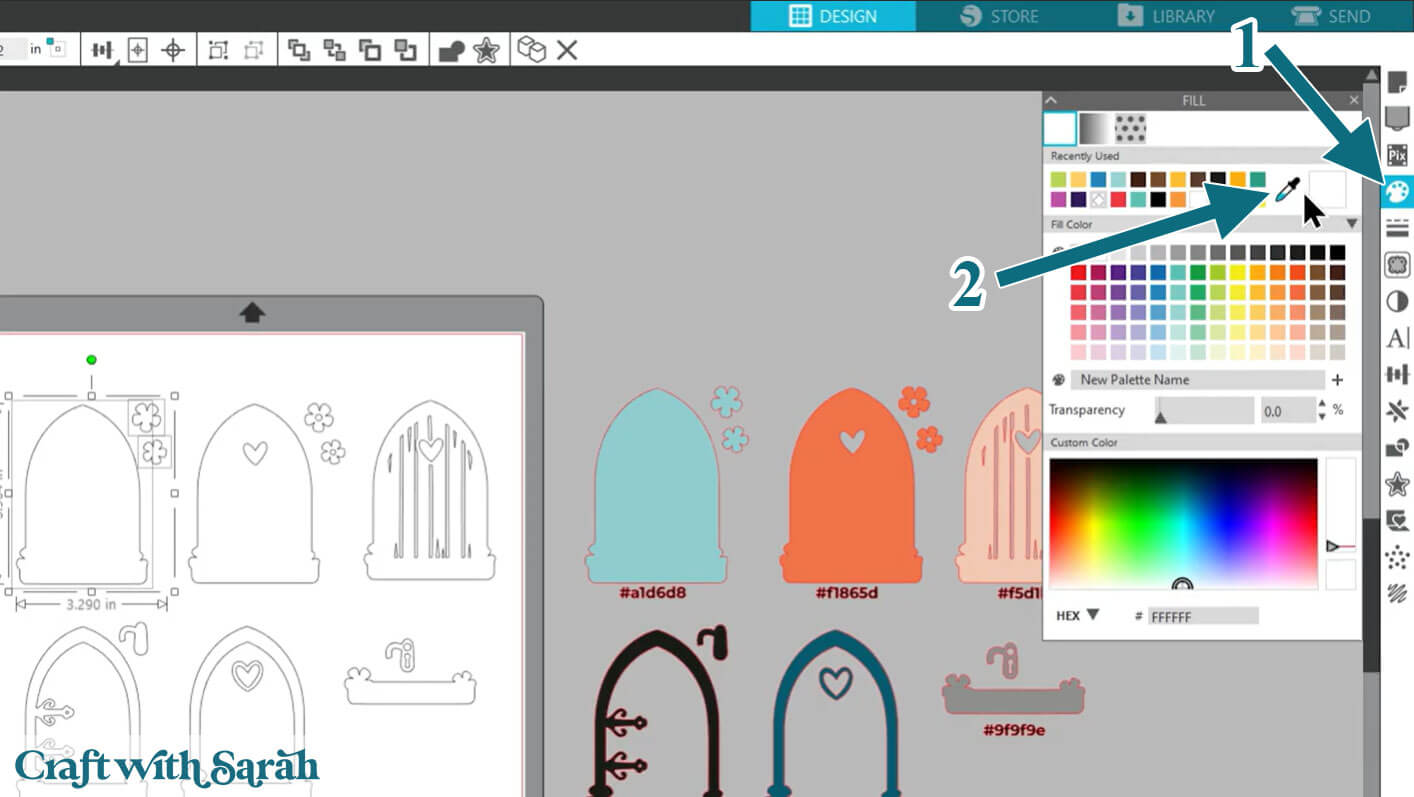Collapse the Fill Color section arrow
The image size is (1414, 797).
click(x=1352, y=224)
